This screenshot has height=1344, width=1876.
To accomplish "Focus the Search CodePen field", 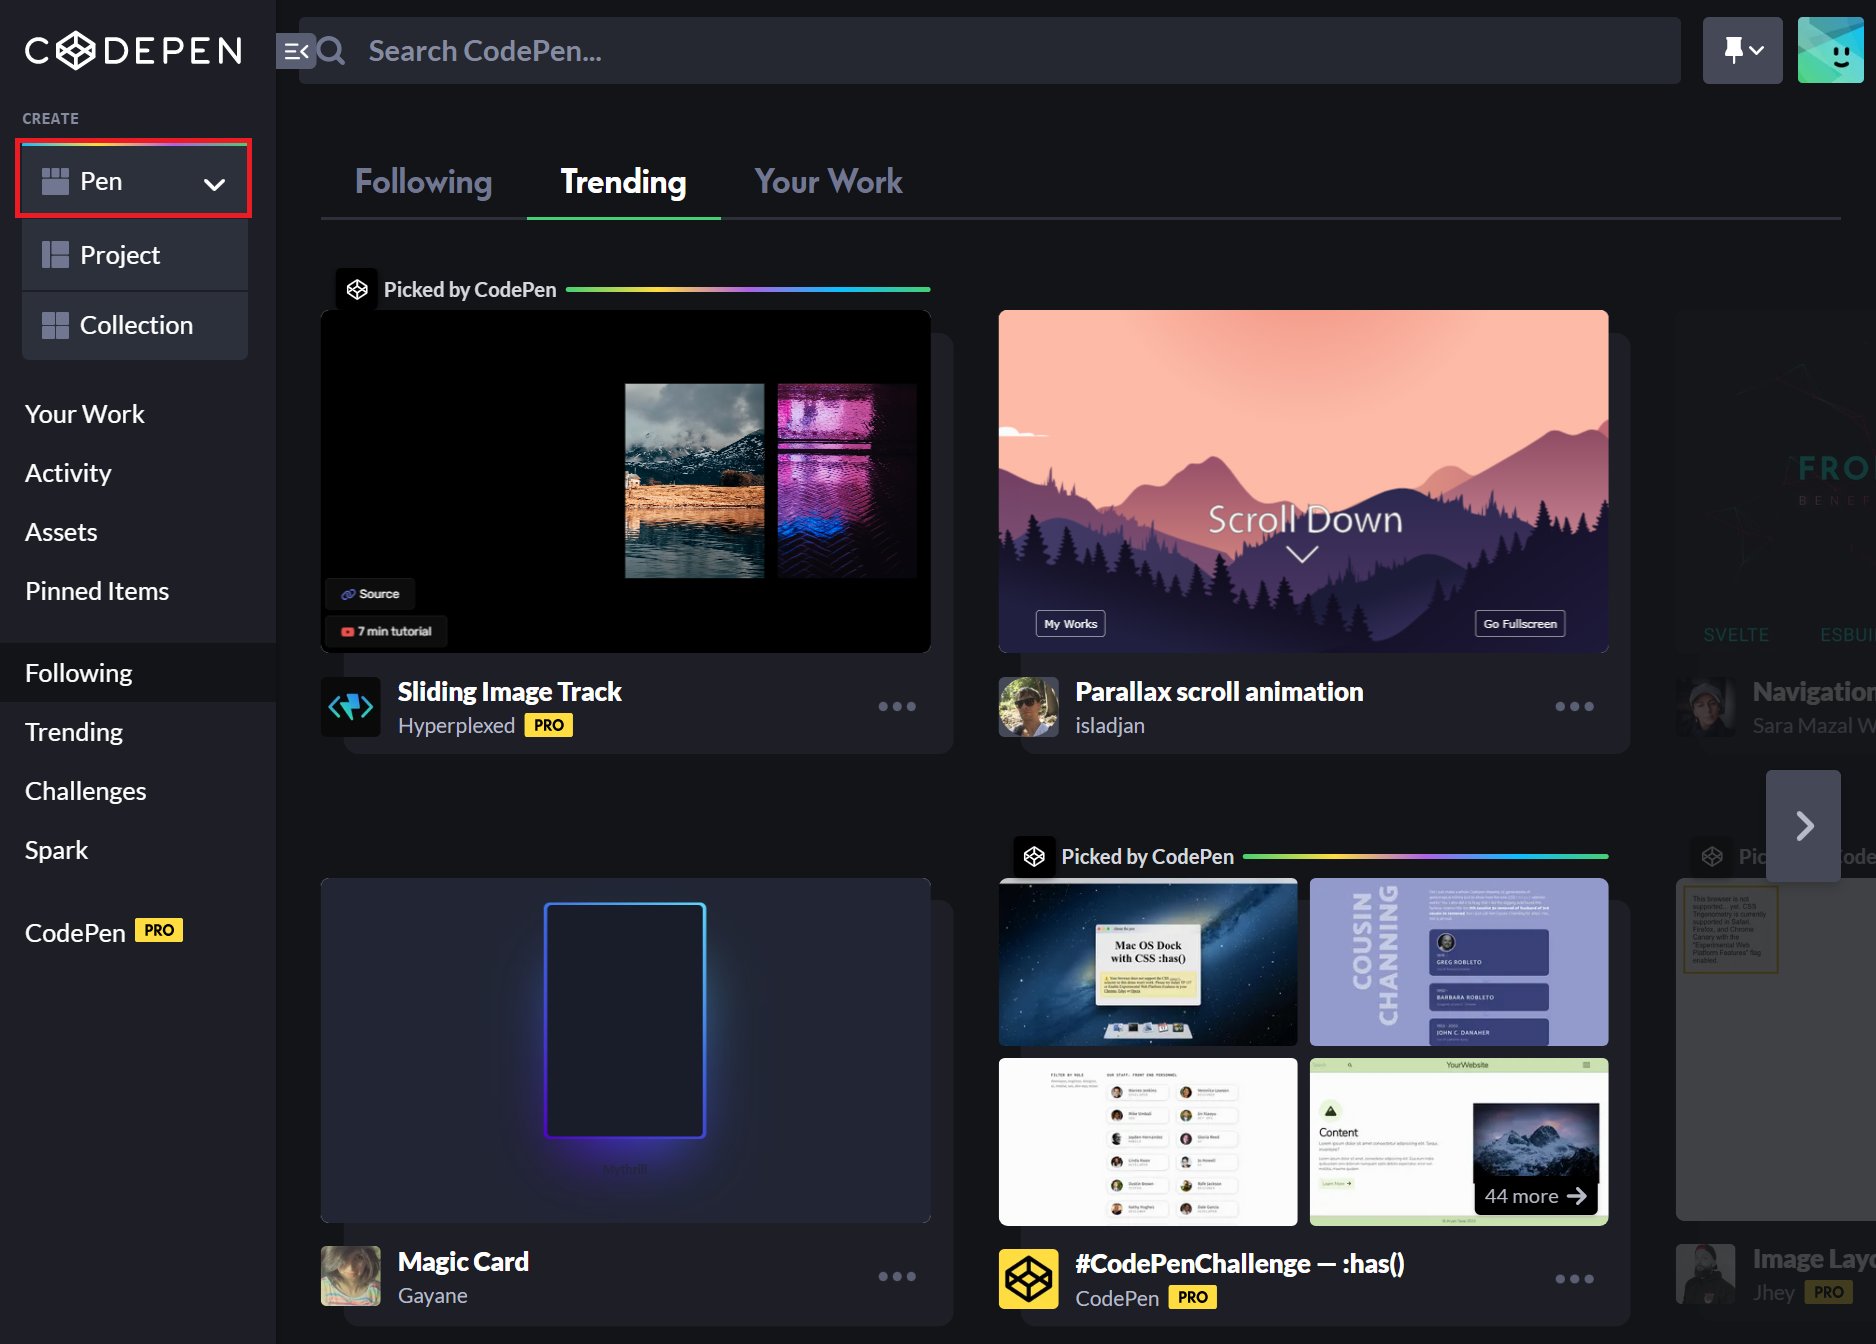I will click(x=989, y=51).
